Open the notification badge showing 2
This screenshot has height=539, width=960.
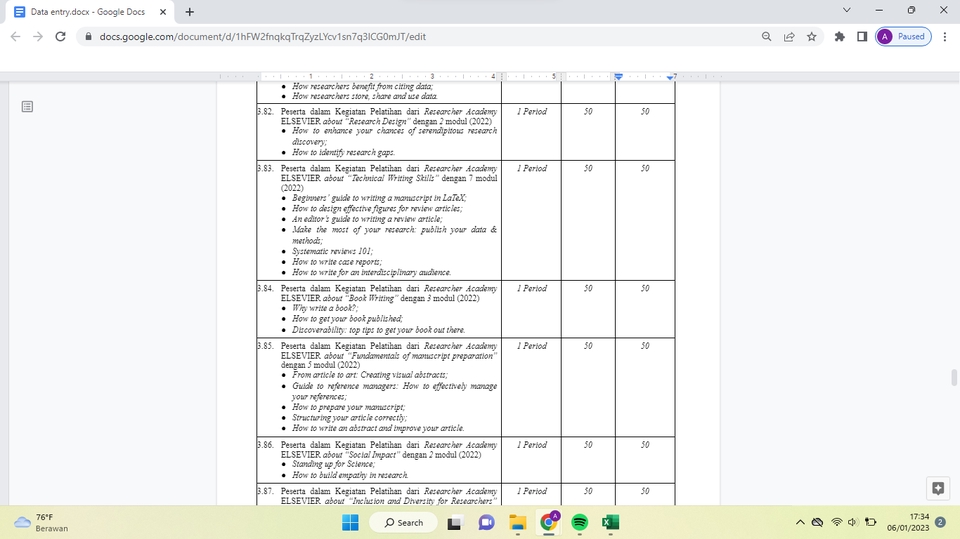click(940, 522)
